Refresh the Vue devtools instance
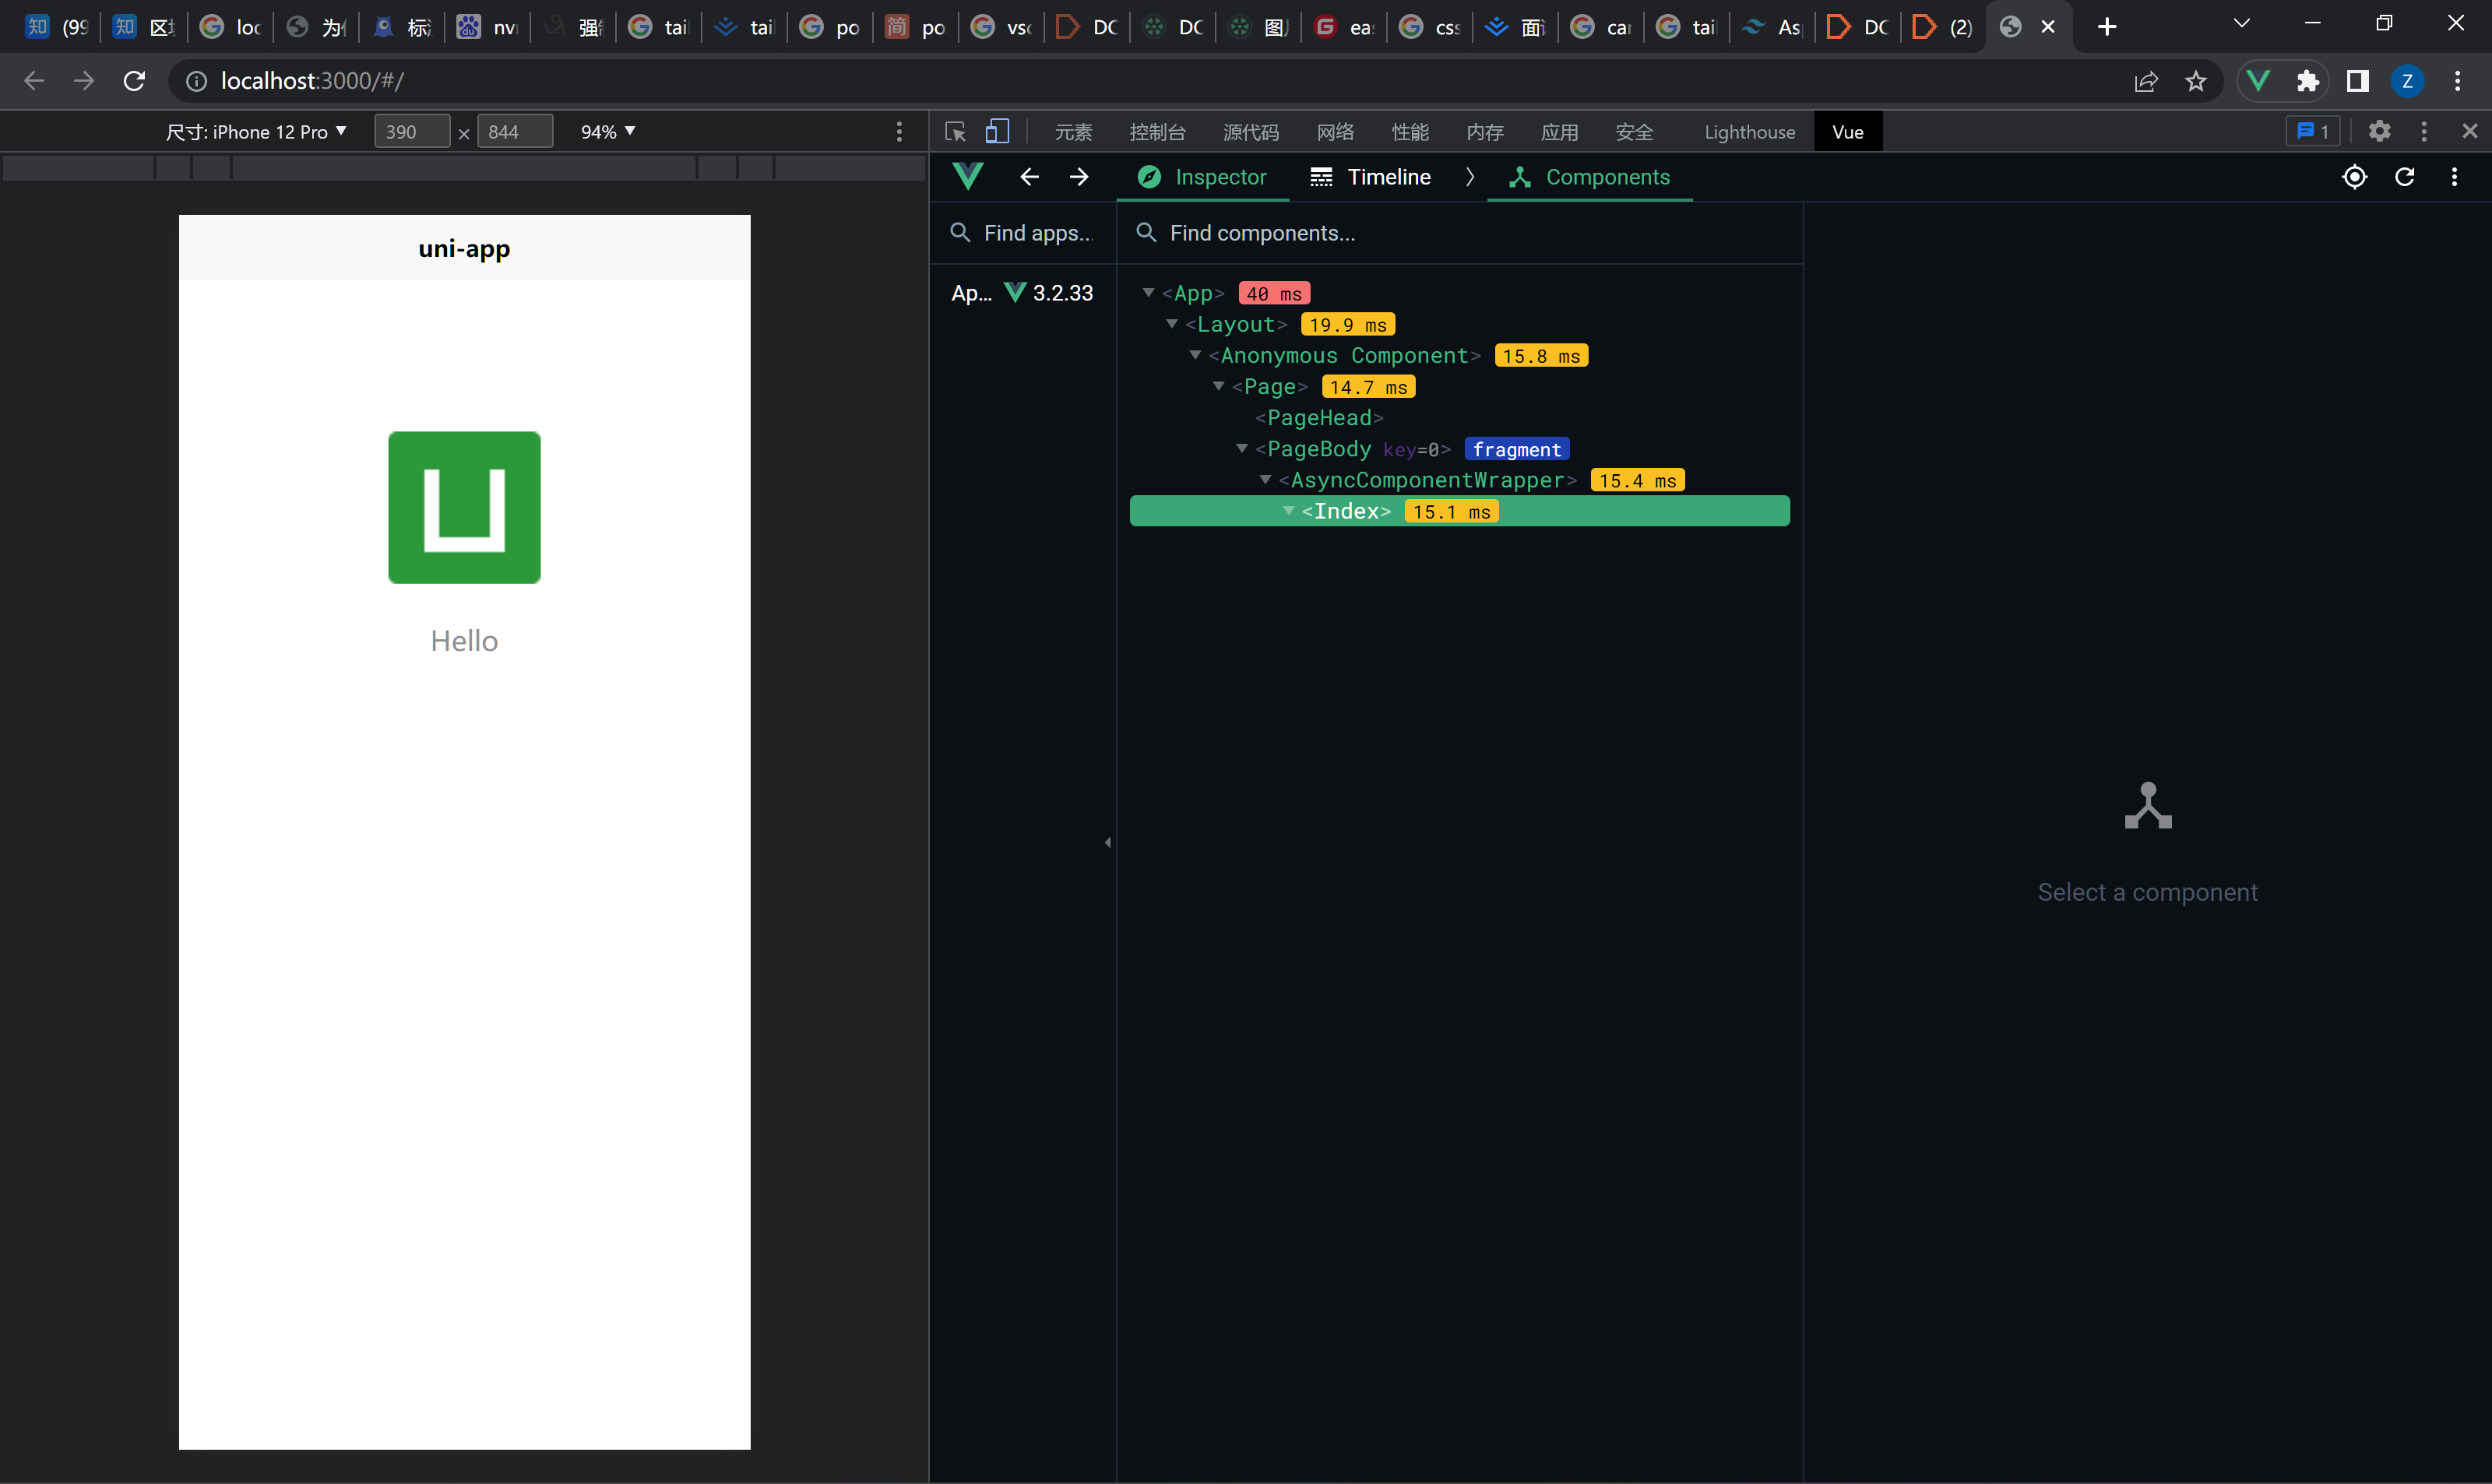This screenshot has width=2492, height=1484. coord(2405,176)
